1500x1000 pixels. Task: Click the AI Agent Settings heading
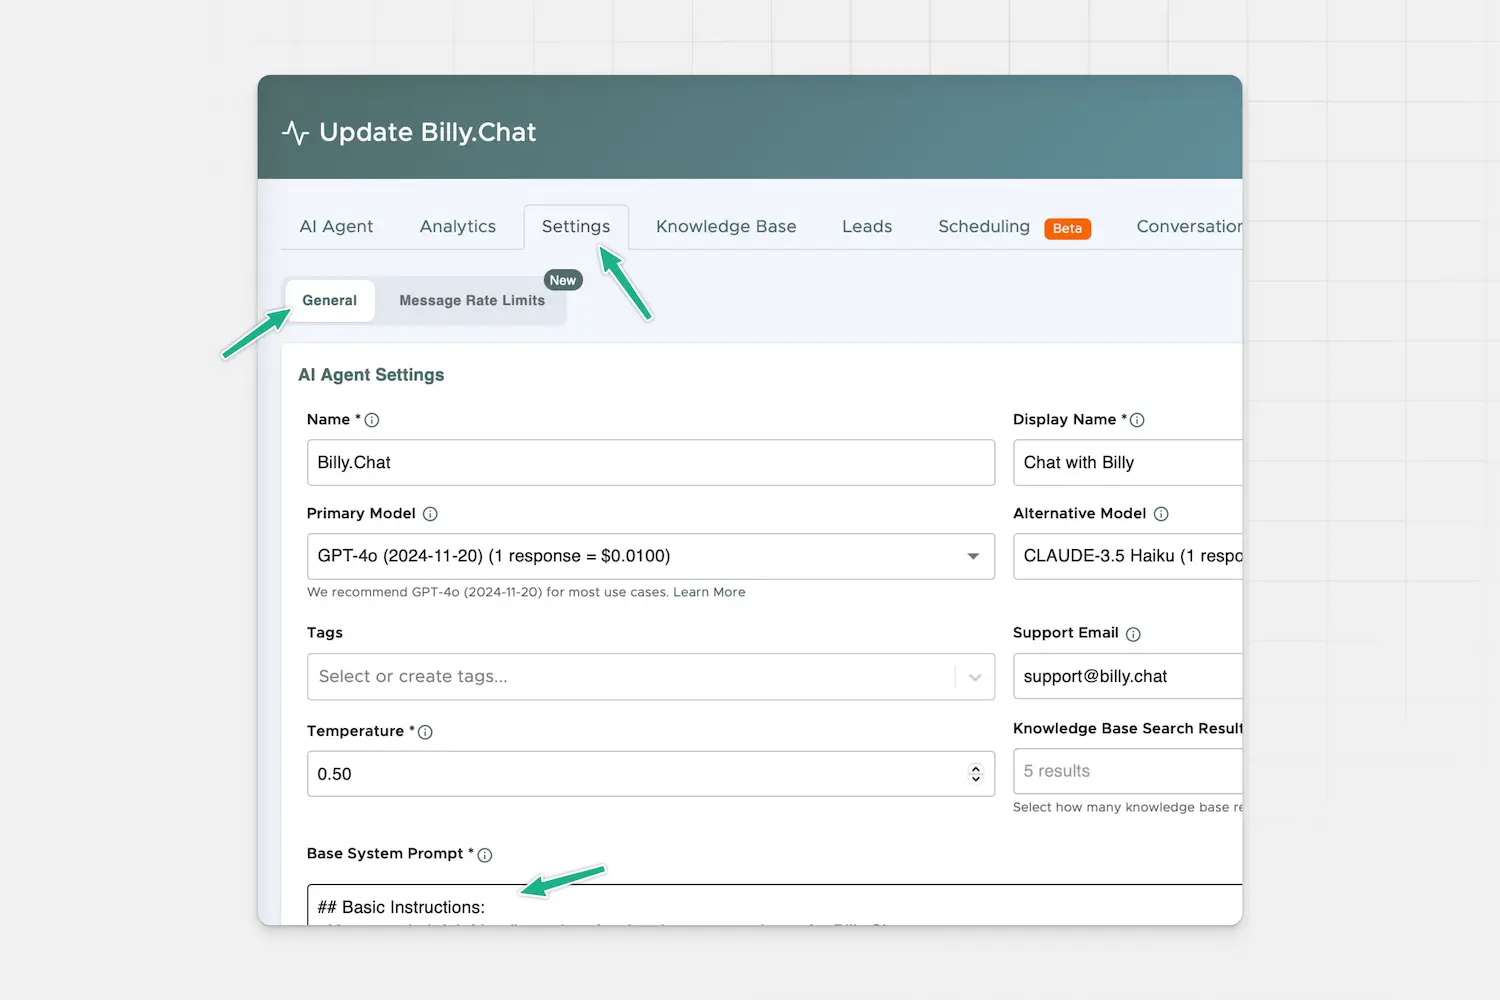coord(371,375)
